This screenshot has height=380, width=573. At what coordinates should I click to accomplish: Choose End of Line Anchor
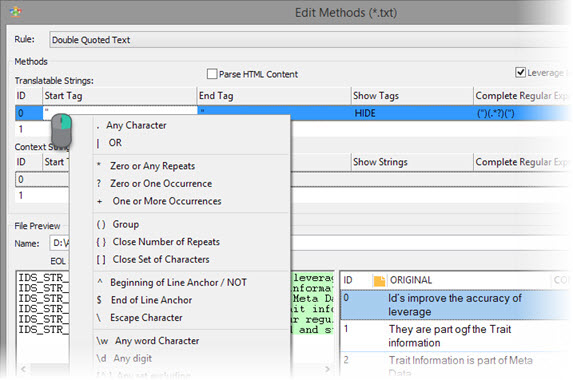tap(151, 300)
